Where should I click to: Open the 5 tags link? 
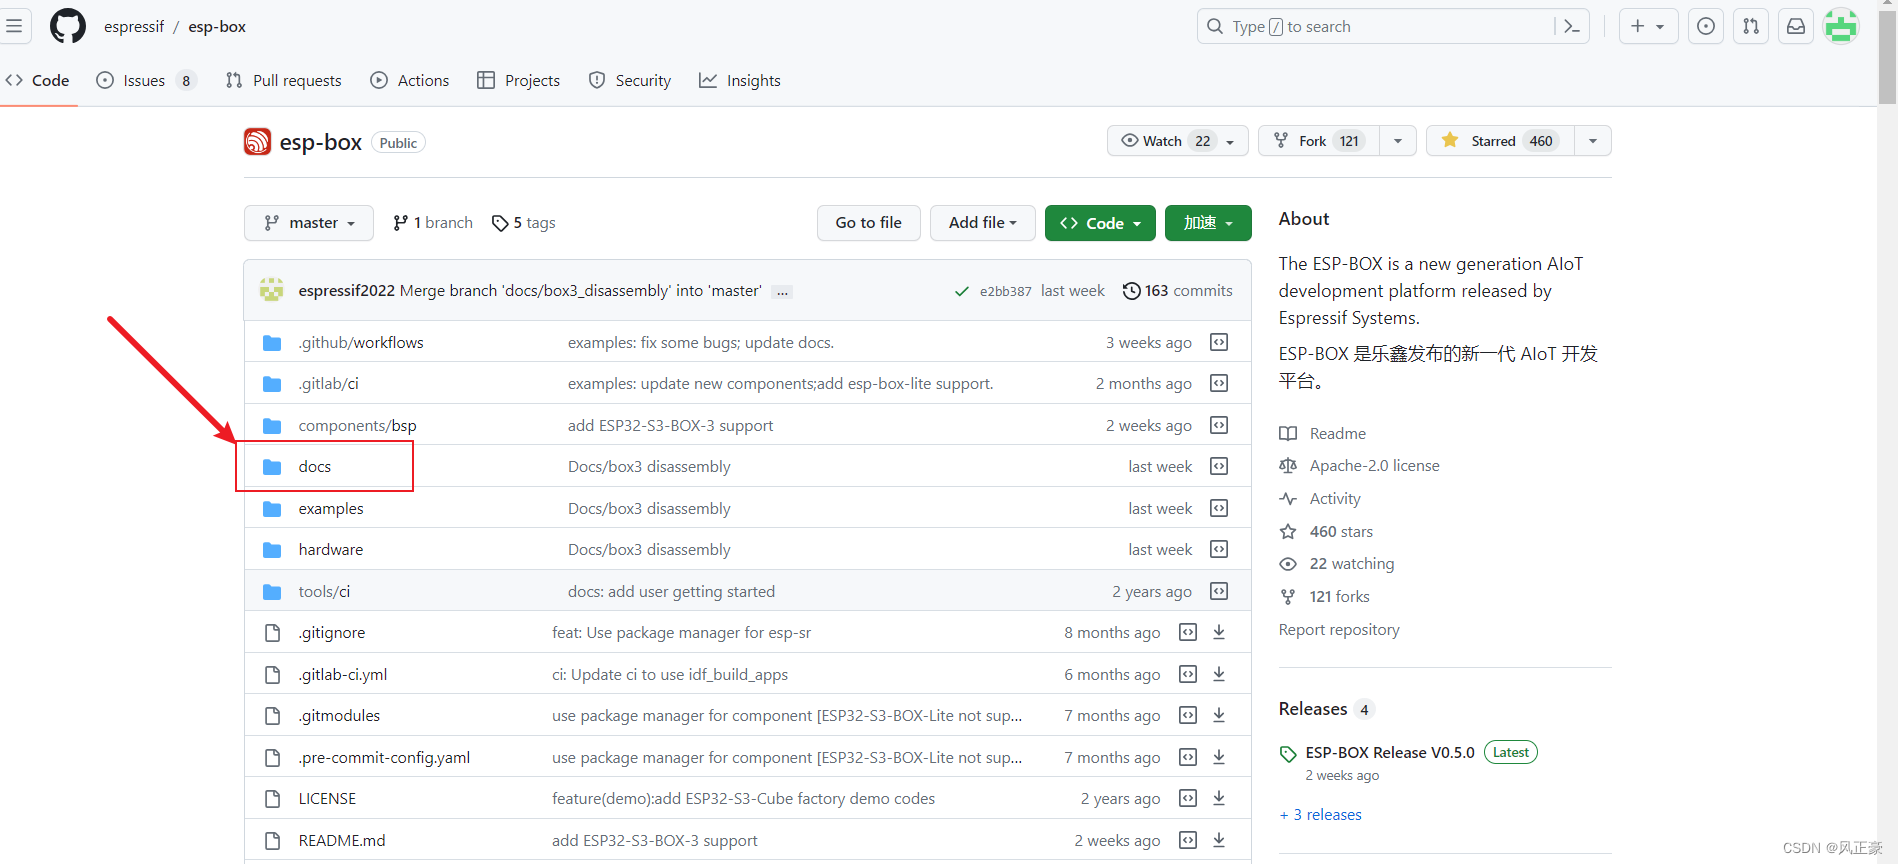(524, 223)
